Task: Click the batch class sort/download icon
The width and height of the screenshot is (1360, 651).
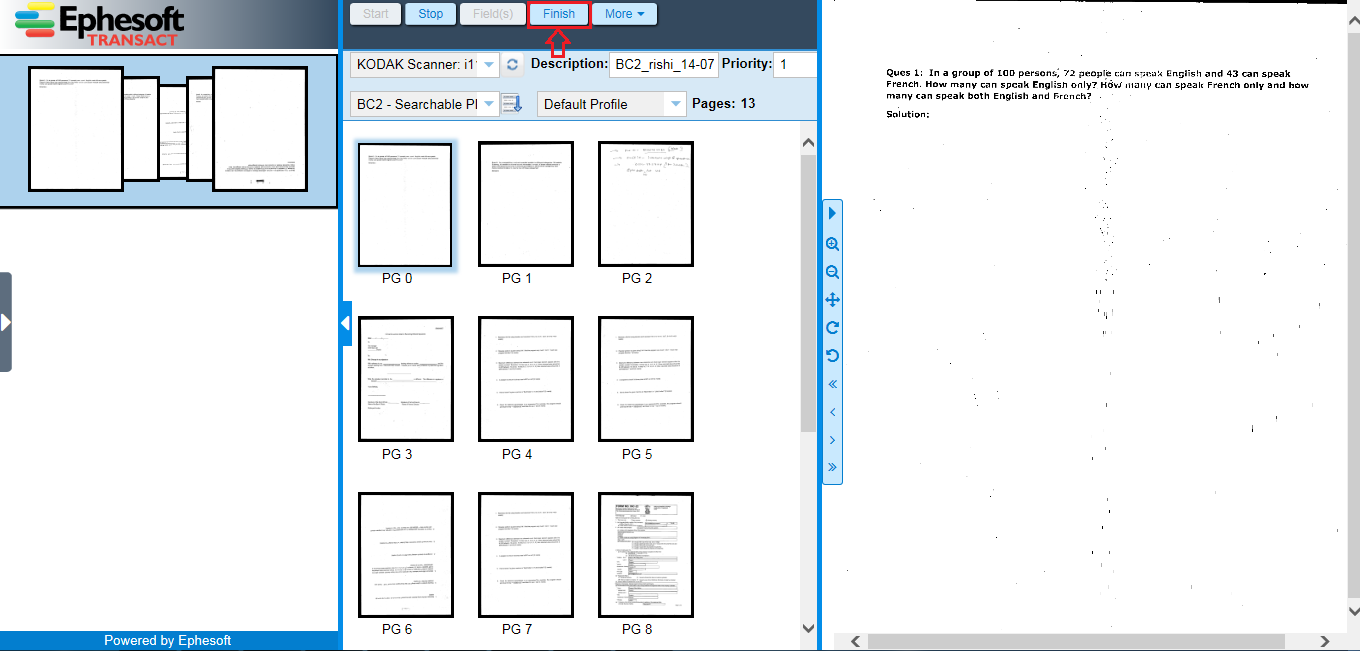Action: pyautogui.click(x=512, y=104)
